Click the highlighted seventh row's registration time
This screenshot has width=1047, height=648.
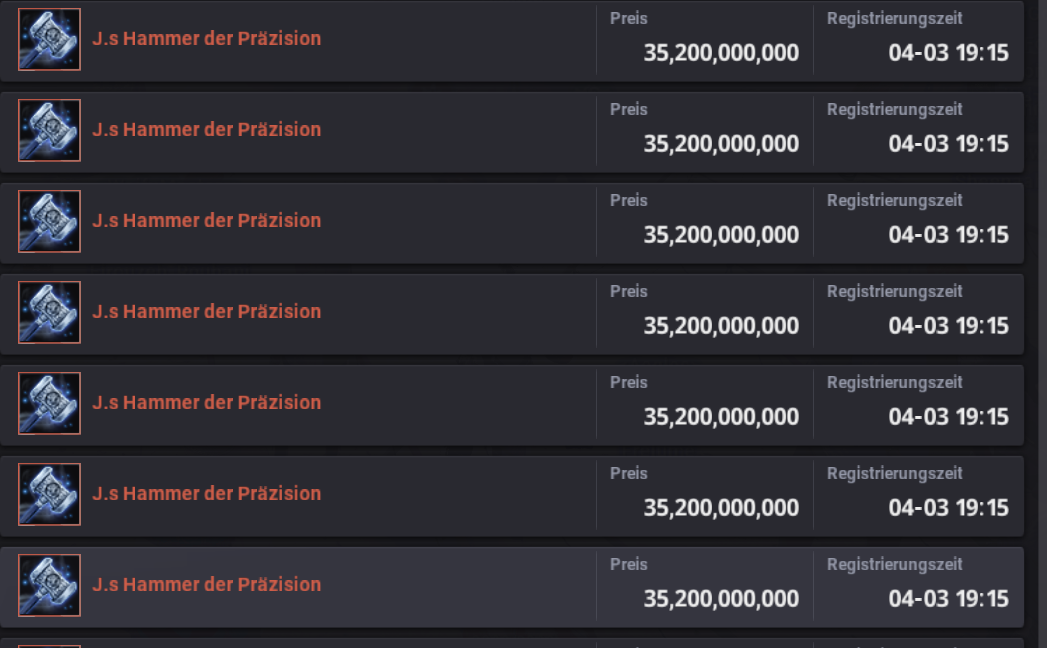click(x=948, y=598)
